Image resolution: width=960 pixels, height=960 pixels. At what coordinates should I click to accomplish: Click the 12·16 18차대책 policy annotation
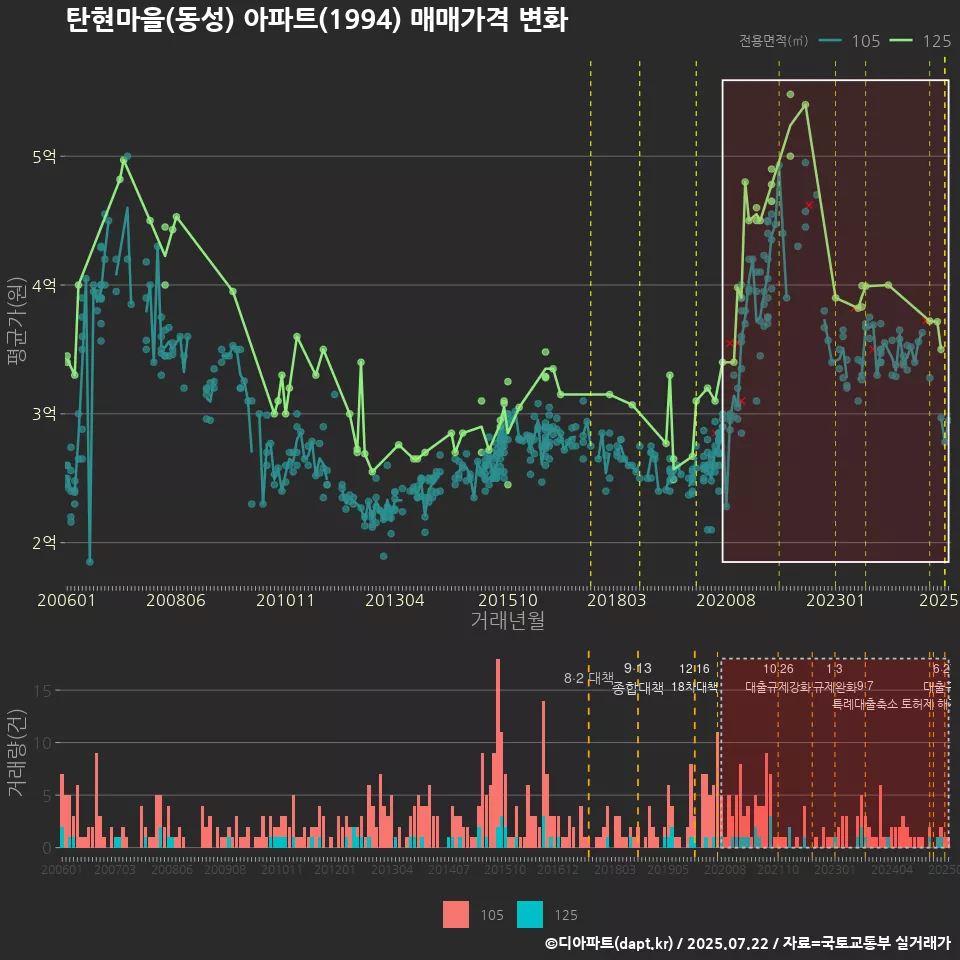point(694,678)
